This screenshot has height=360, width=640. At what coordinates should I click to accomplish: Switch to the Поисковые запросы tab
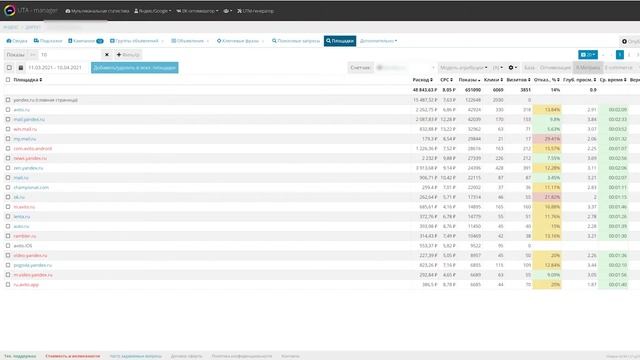(296, 41)
